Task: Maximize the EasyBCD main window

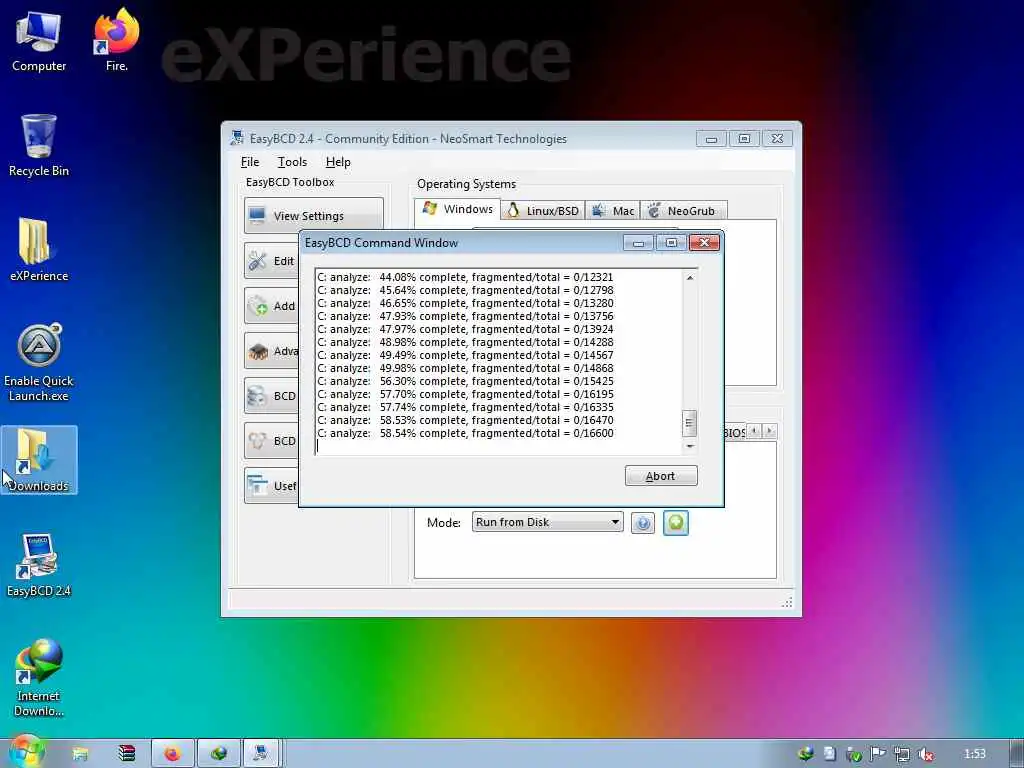Action: (744, 138)
